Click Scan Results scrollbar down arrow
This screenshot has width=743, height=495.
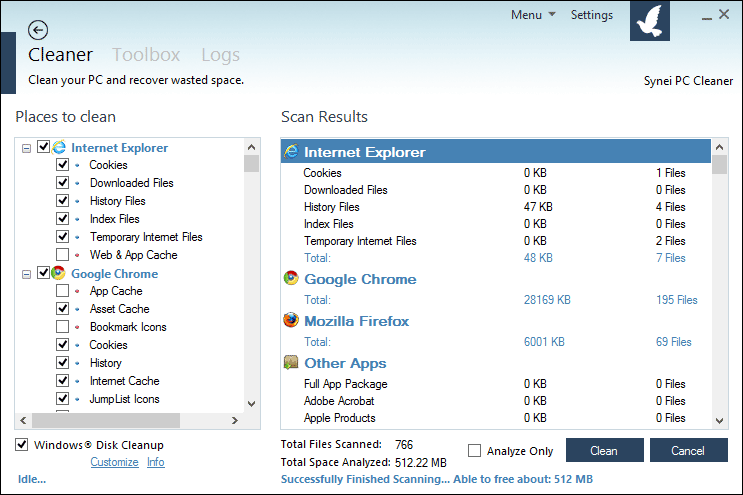click(x=719, y=421)
